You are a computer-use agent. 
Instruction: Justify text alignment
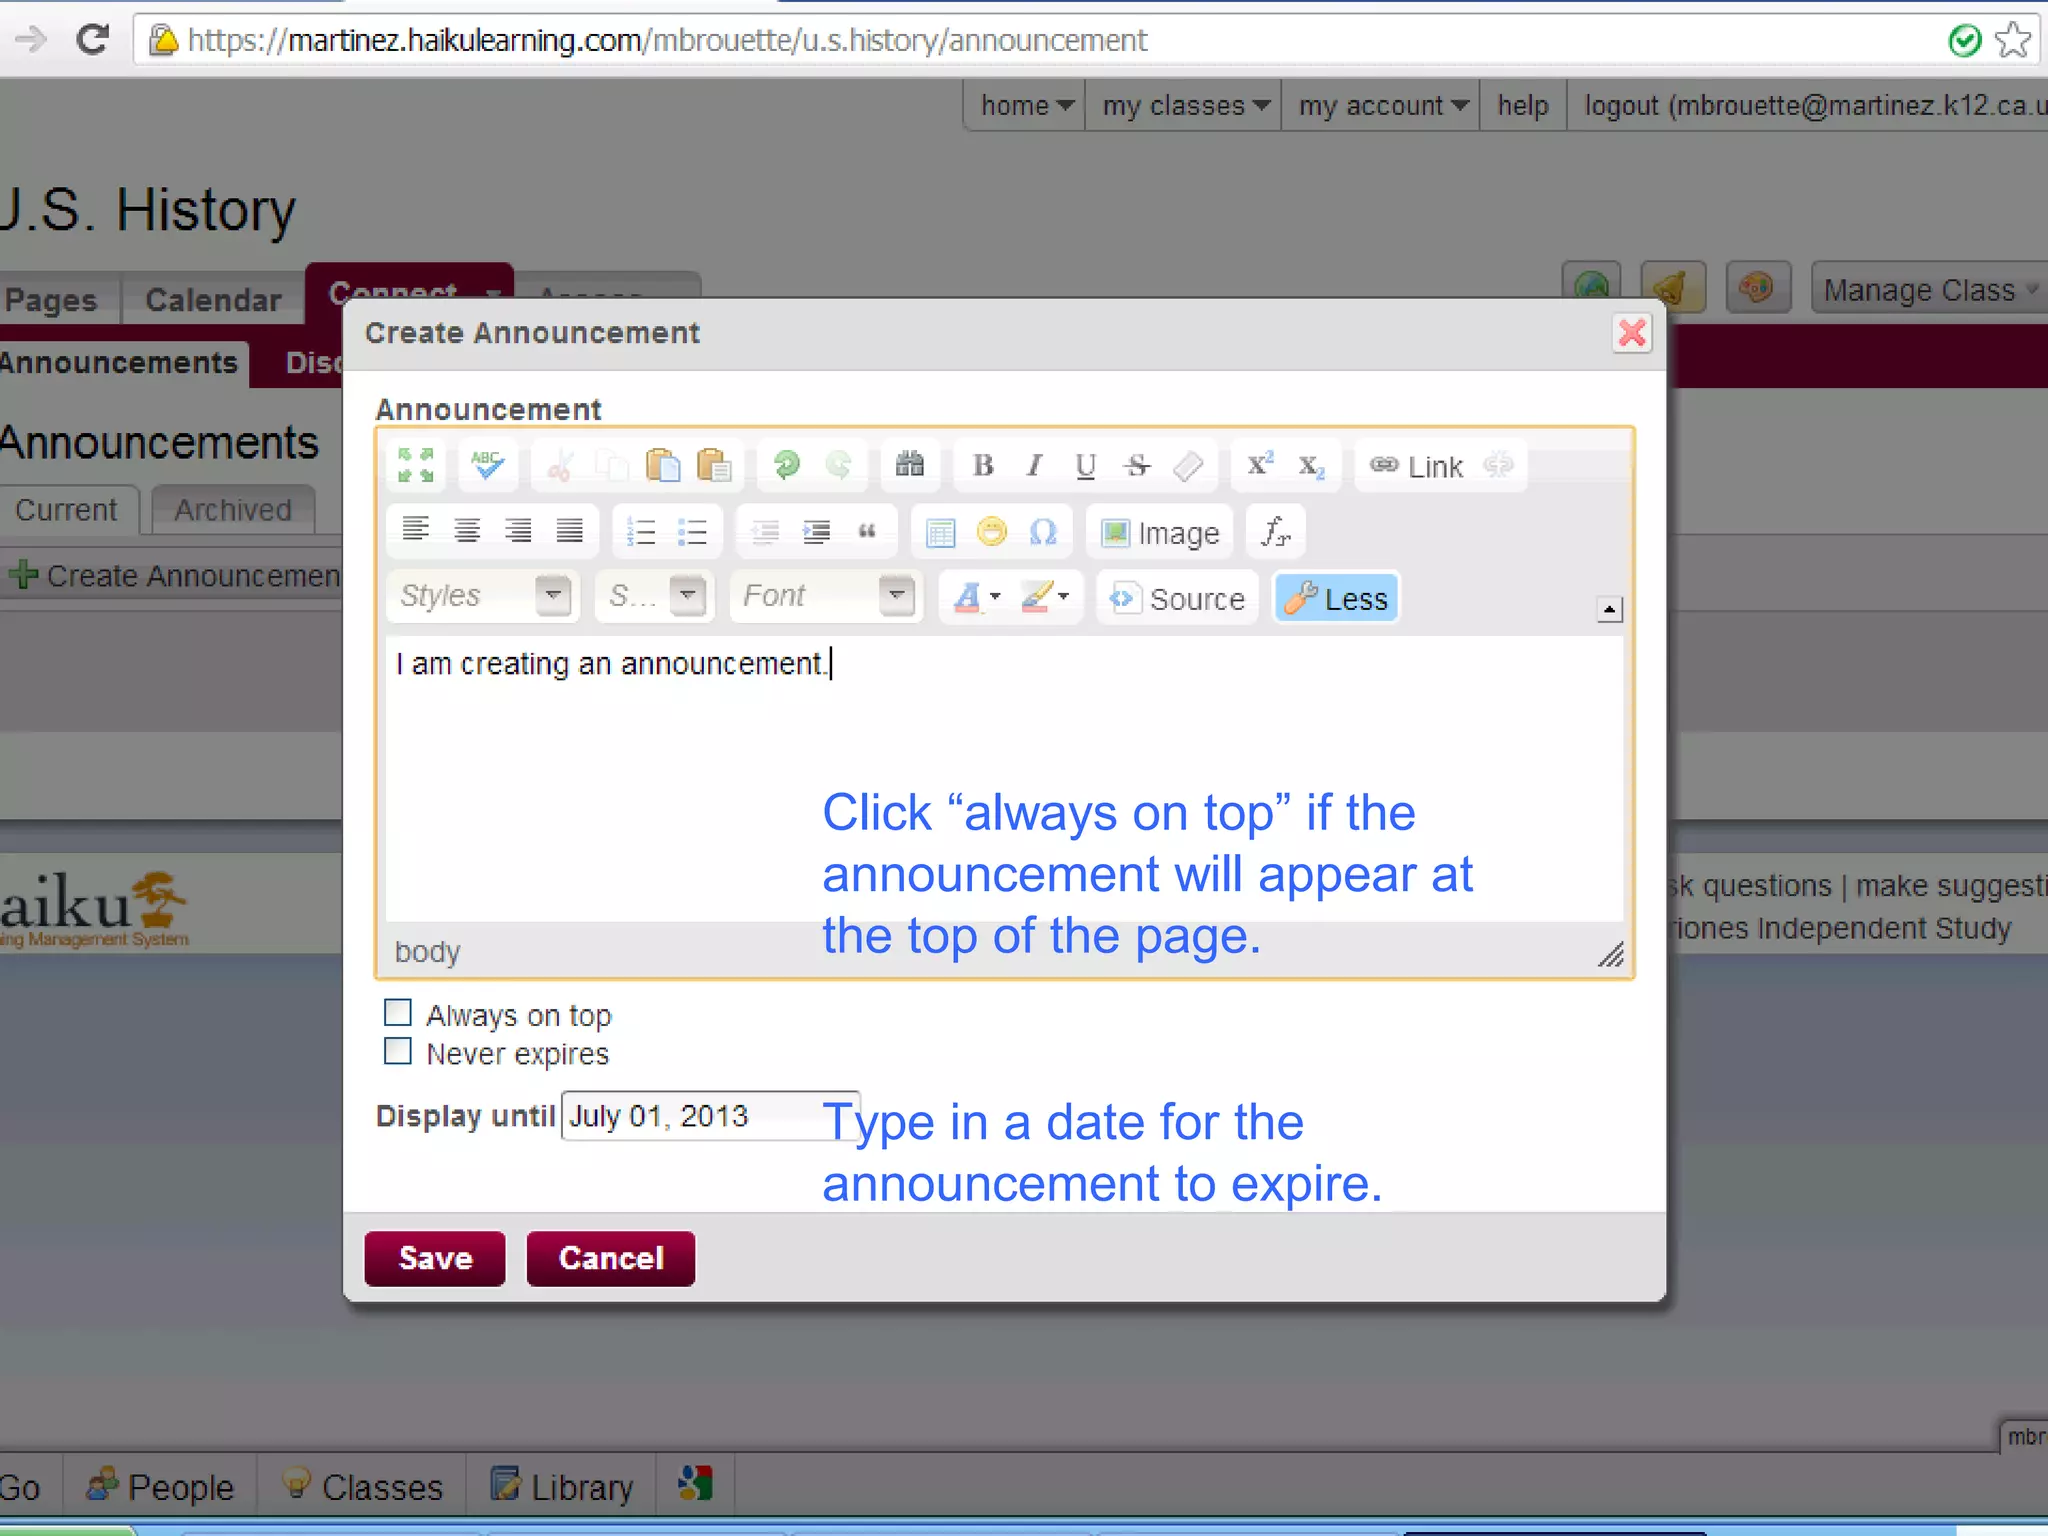tap(570, 530)
